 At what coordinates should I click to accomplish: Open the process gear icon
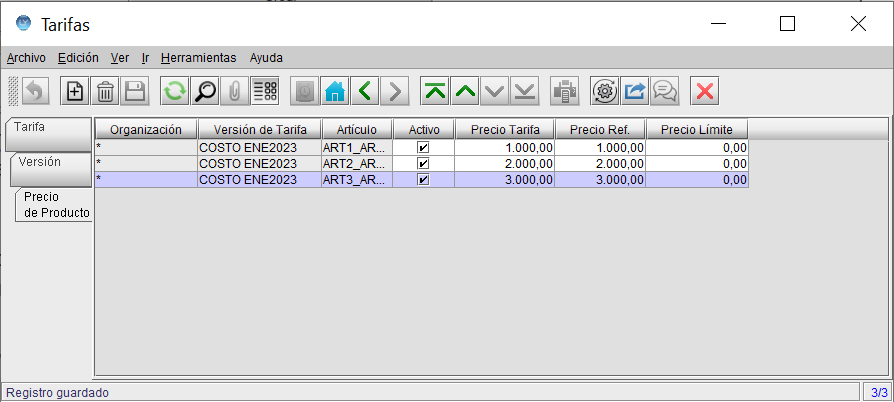tap(605, 91)
